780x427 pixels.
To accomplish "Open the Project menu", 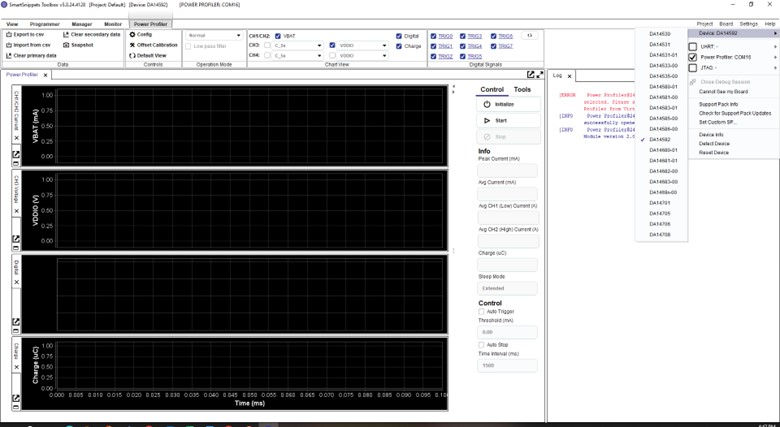I will 704,24.
